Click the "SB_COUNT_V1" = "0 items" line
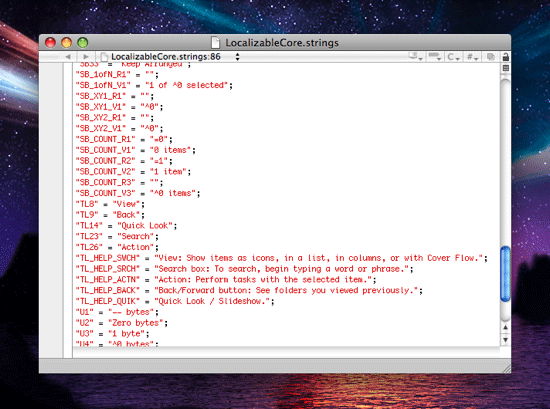The image size is (550, 409). (135, 150)
